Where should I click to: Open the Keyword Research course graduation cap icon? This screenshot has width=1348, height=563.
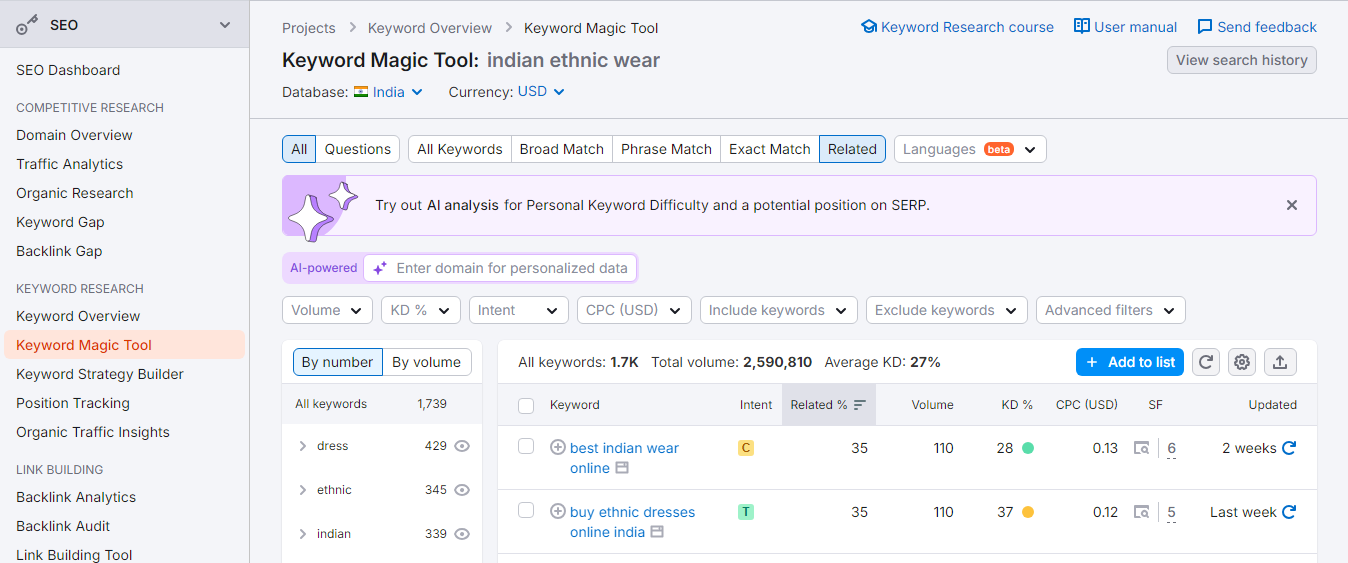869,27
